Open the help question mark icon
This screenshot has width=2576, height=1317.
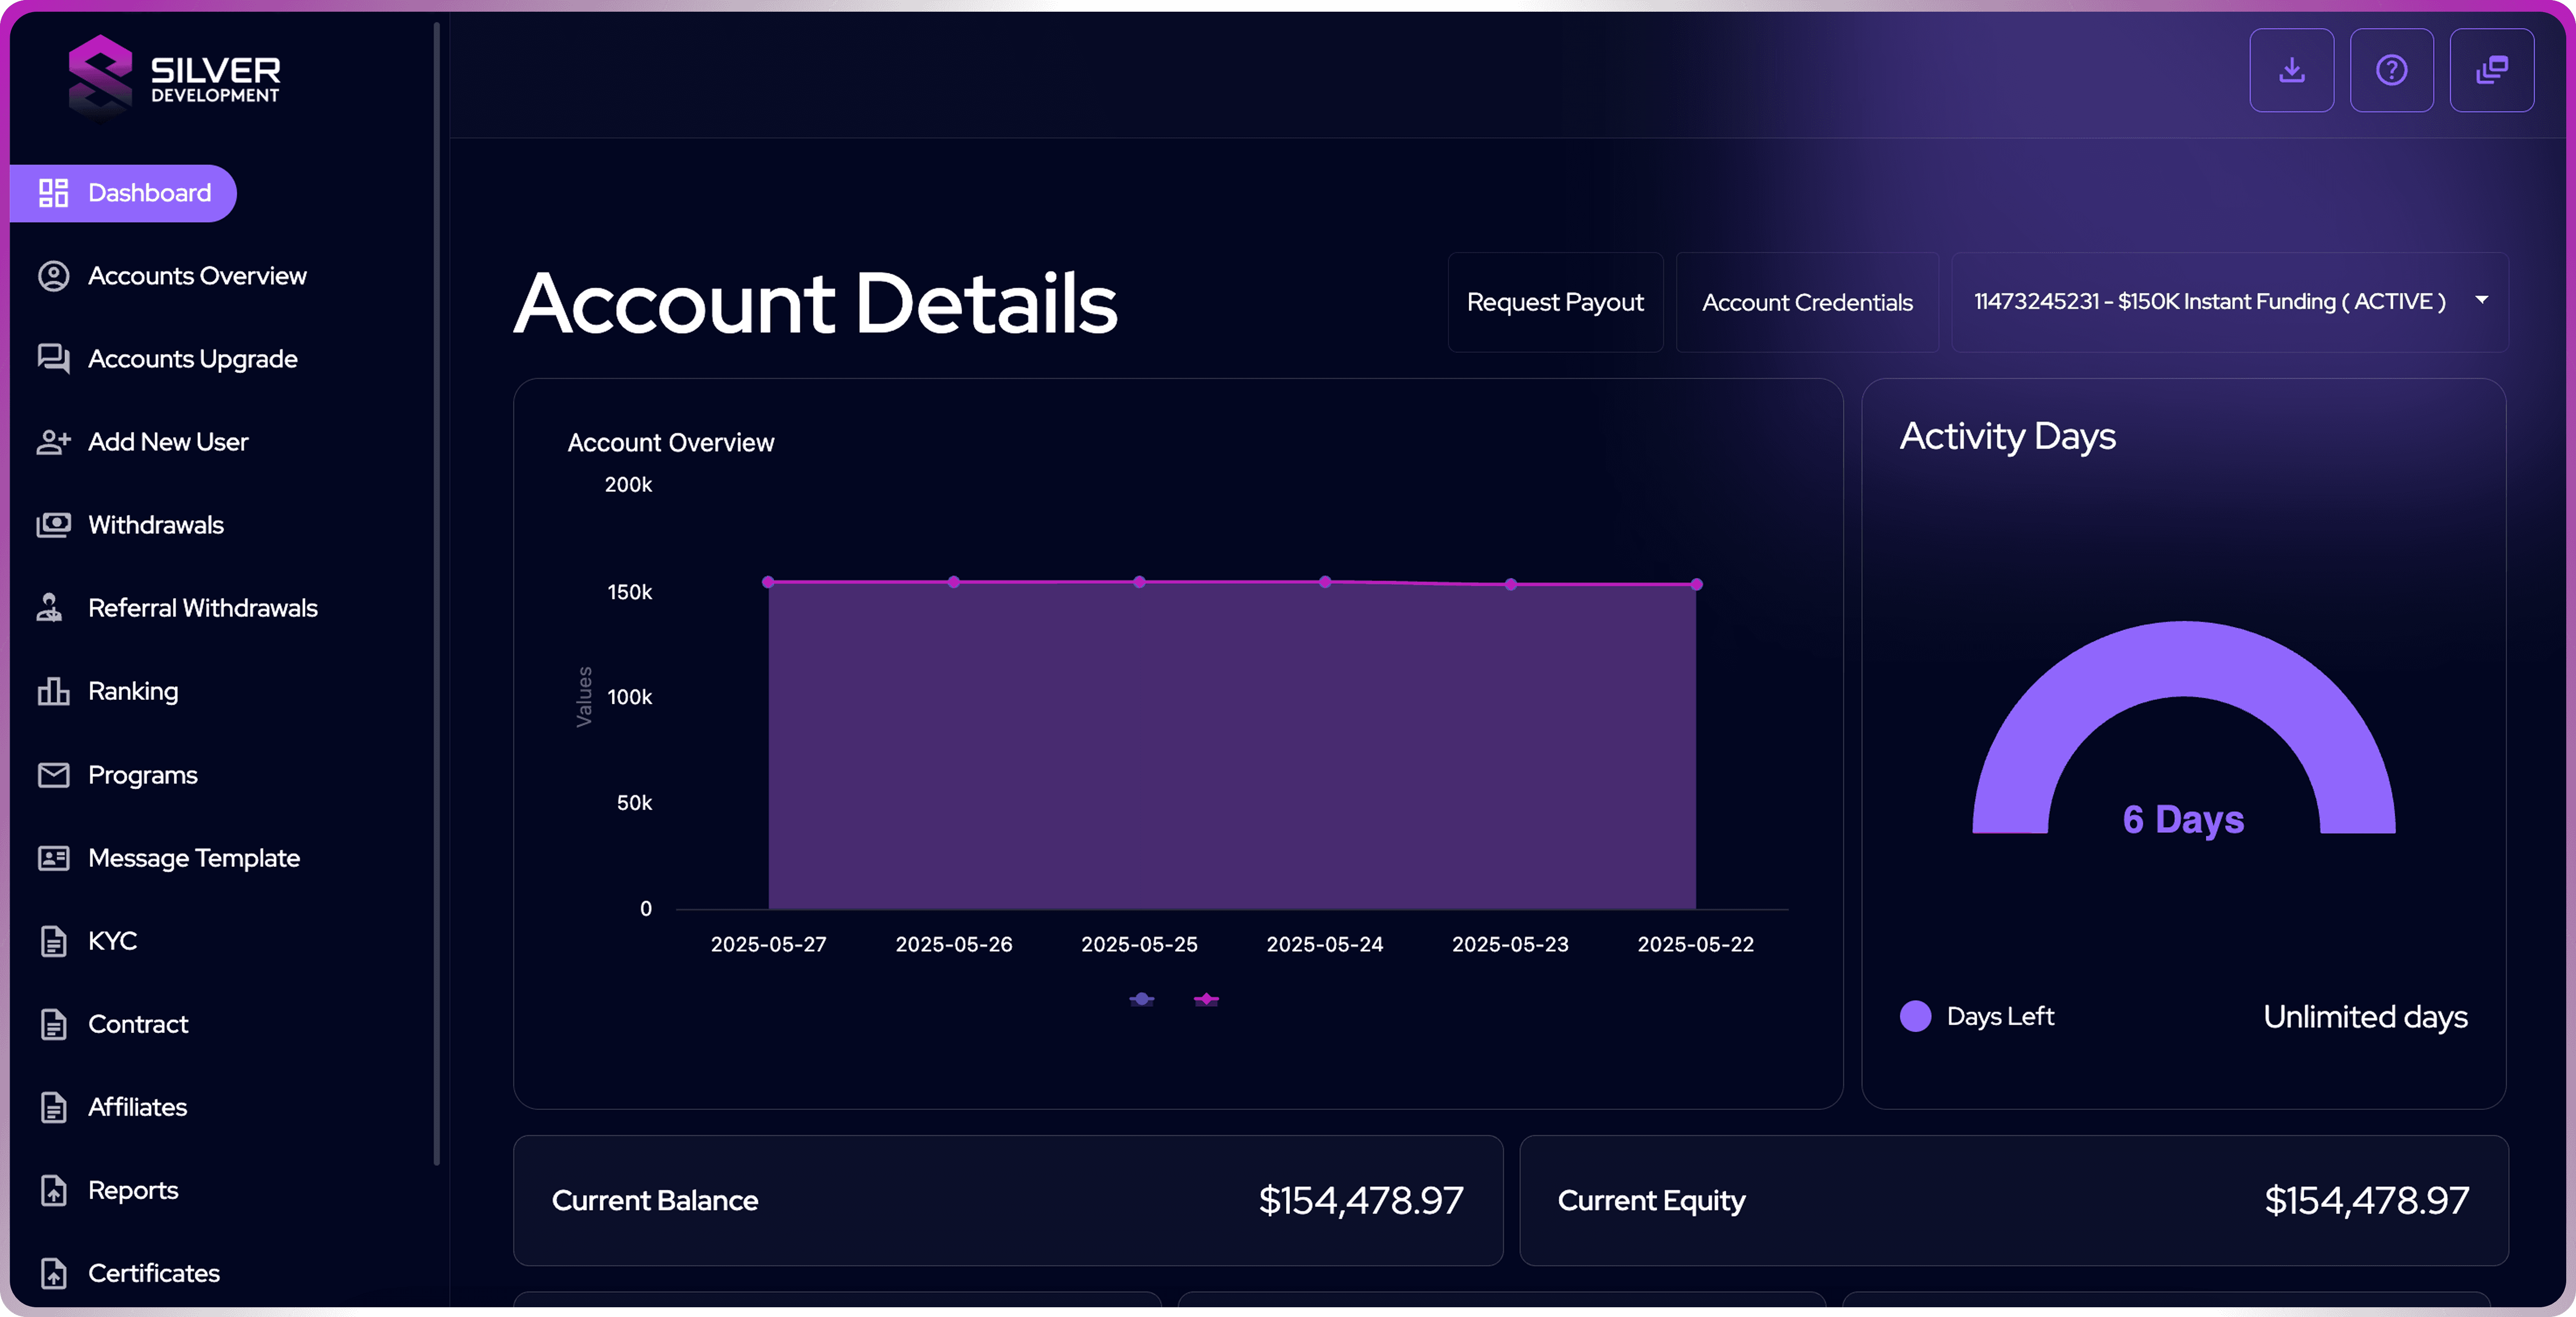[2391, 70]
